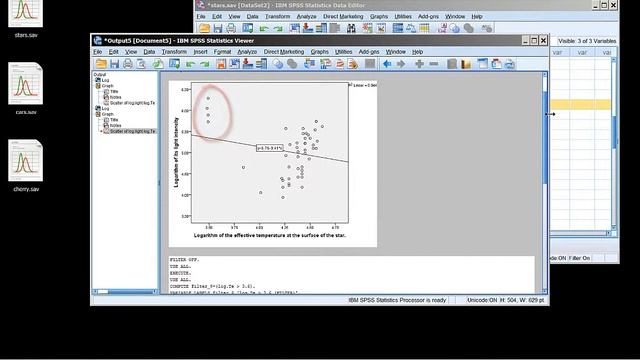Screen dimensions: 640x360
Task: Click Spell Check icon in Data Editor toolbar
Action: [487, 28]
